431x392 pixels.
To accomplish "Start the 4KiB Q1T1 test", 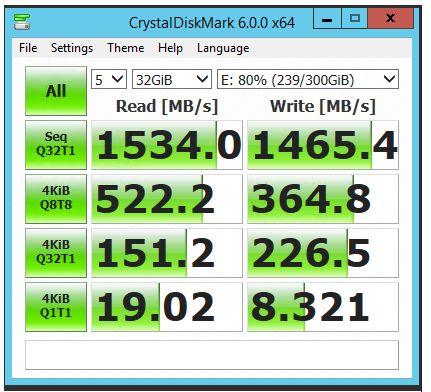I will tap(56, 307).
